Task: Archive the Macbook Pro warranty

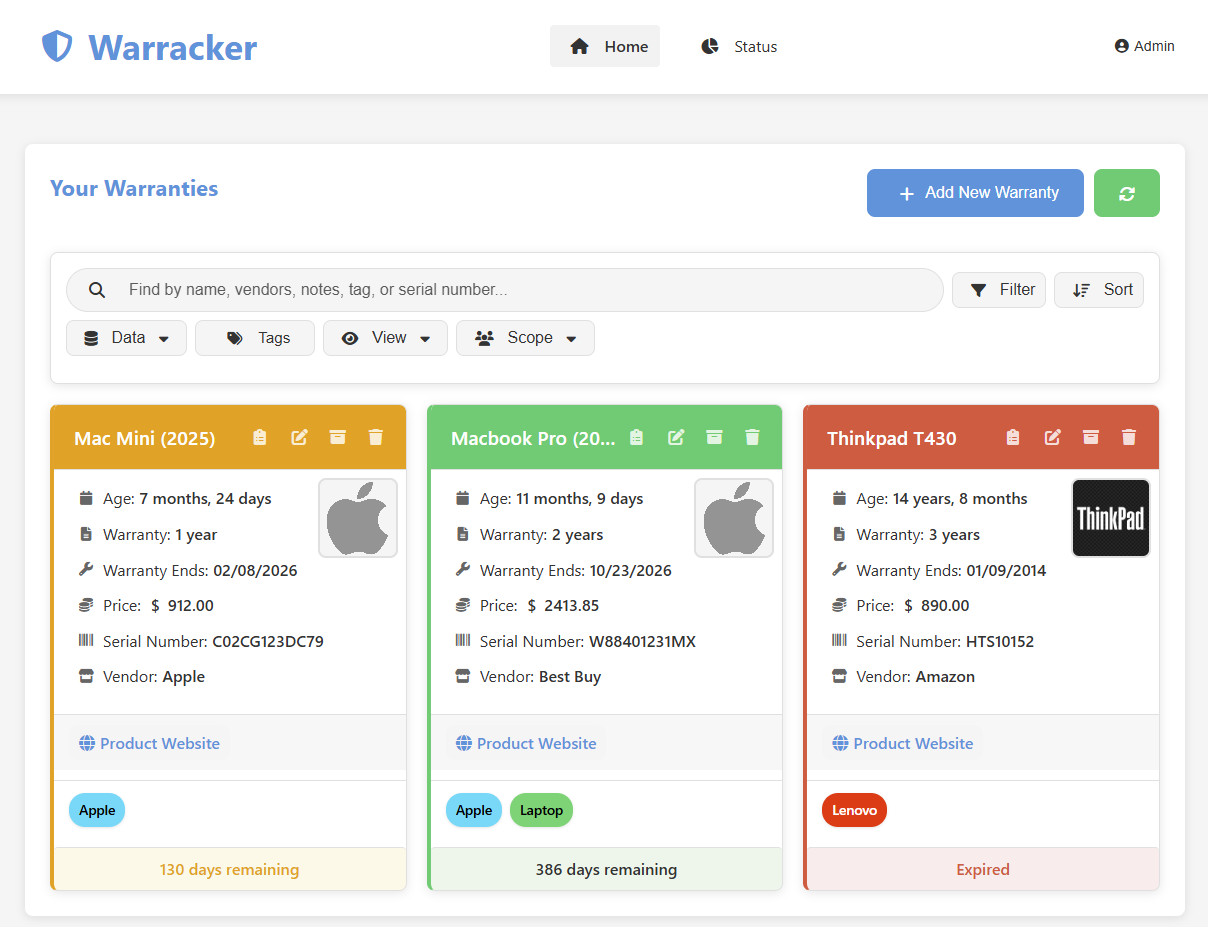Action: point(714,437)
